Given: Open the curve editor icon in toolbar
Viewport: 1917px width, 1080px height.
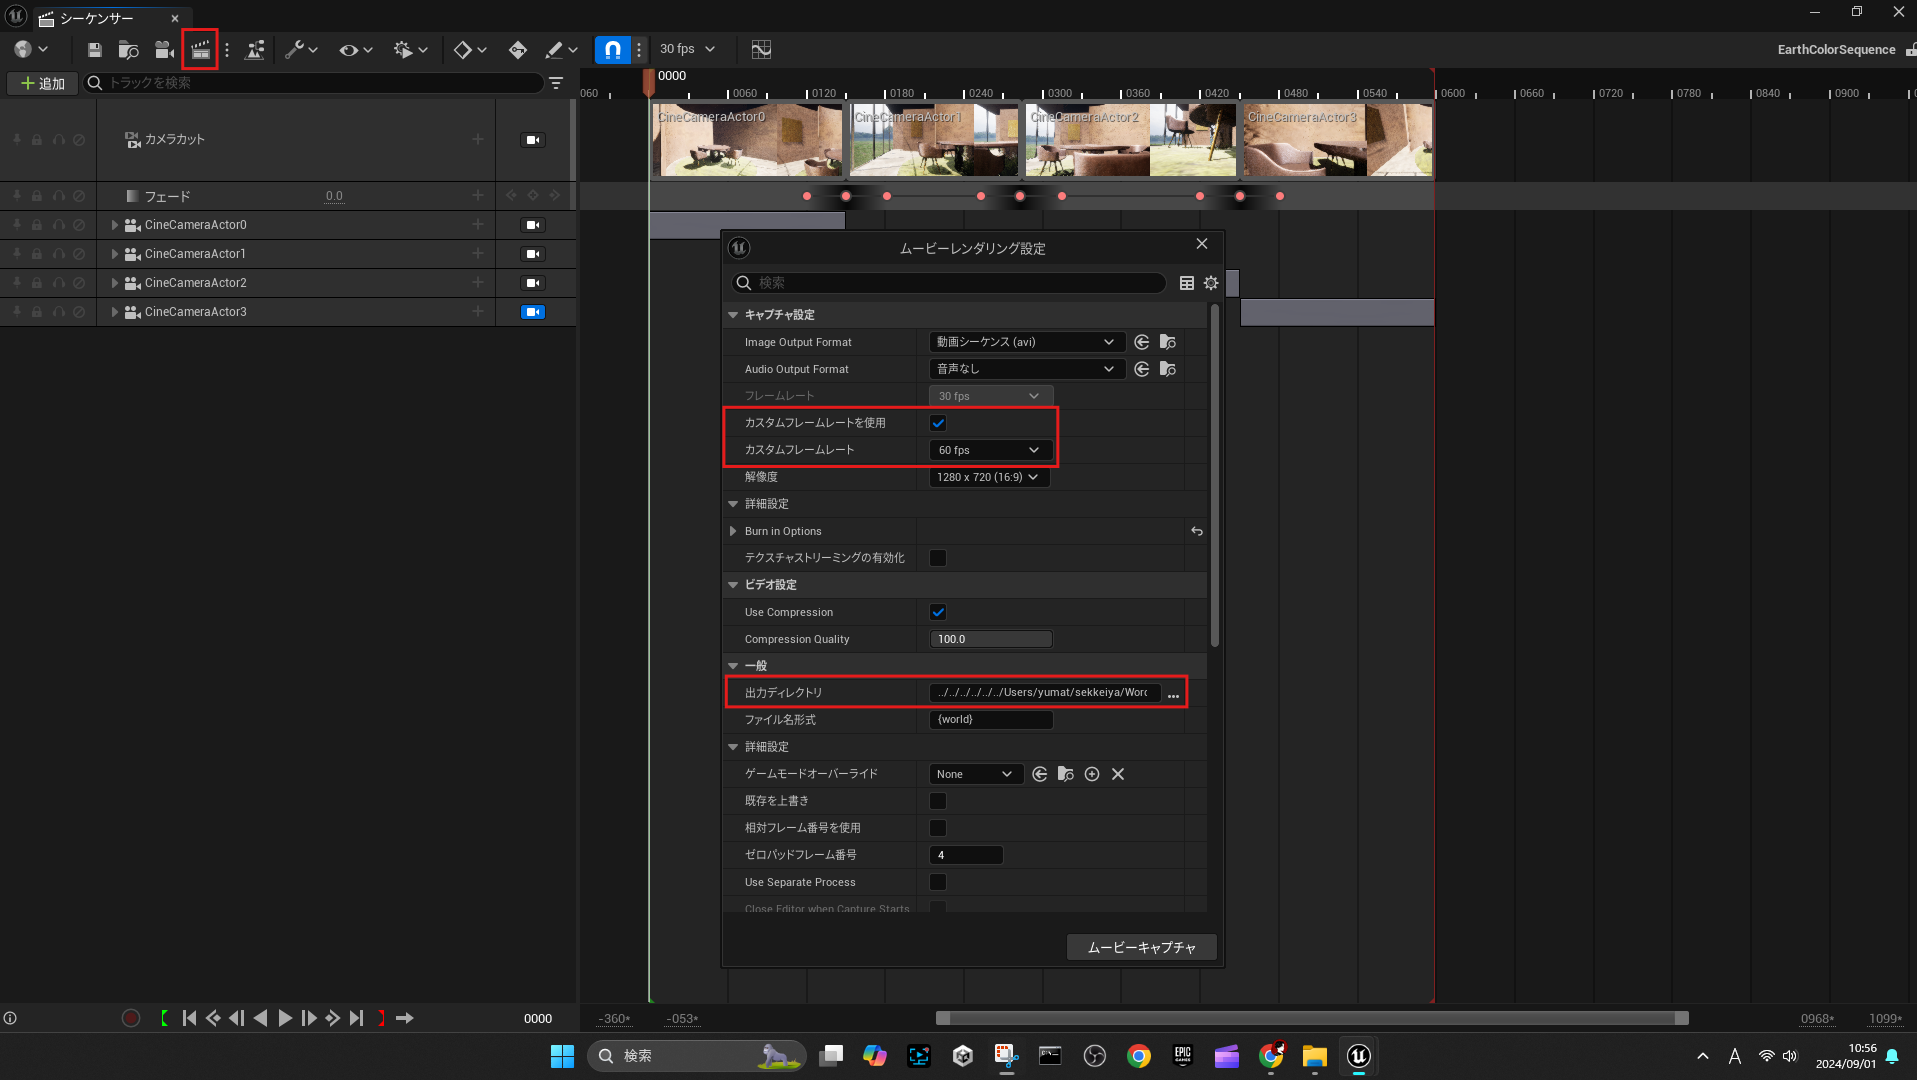Looking at the screenshot, I should point(761,50).
